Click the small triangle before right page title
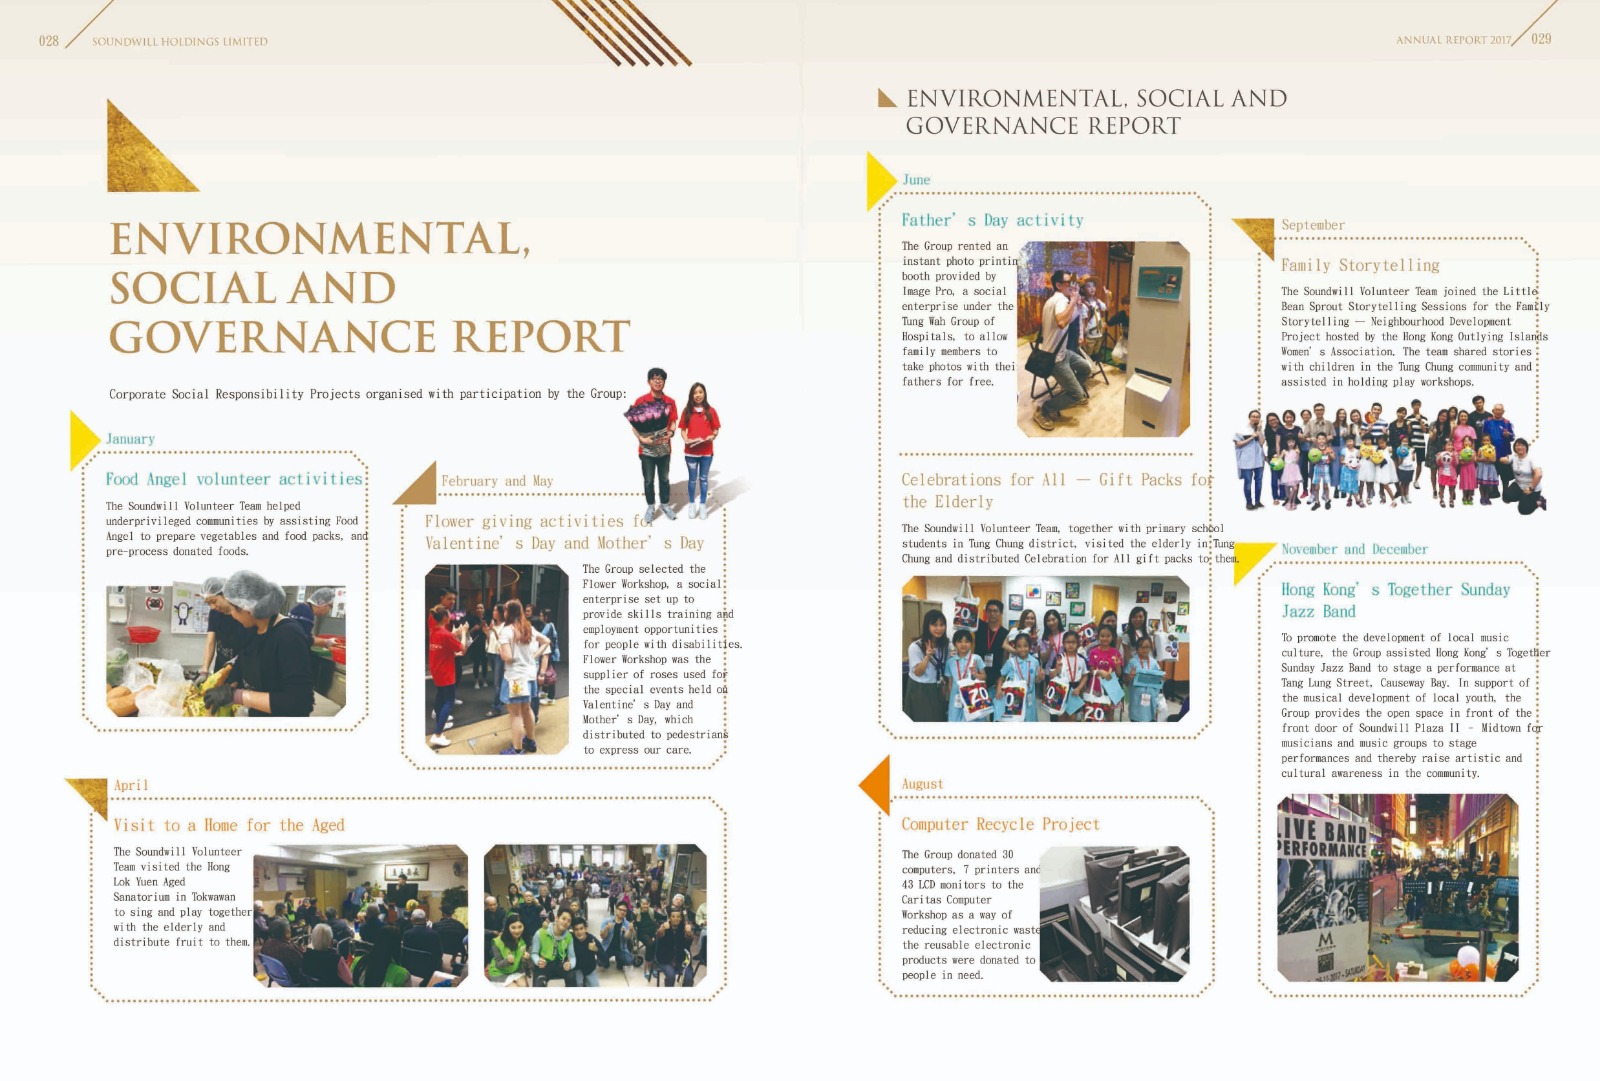 point(887,98)
